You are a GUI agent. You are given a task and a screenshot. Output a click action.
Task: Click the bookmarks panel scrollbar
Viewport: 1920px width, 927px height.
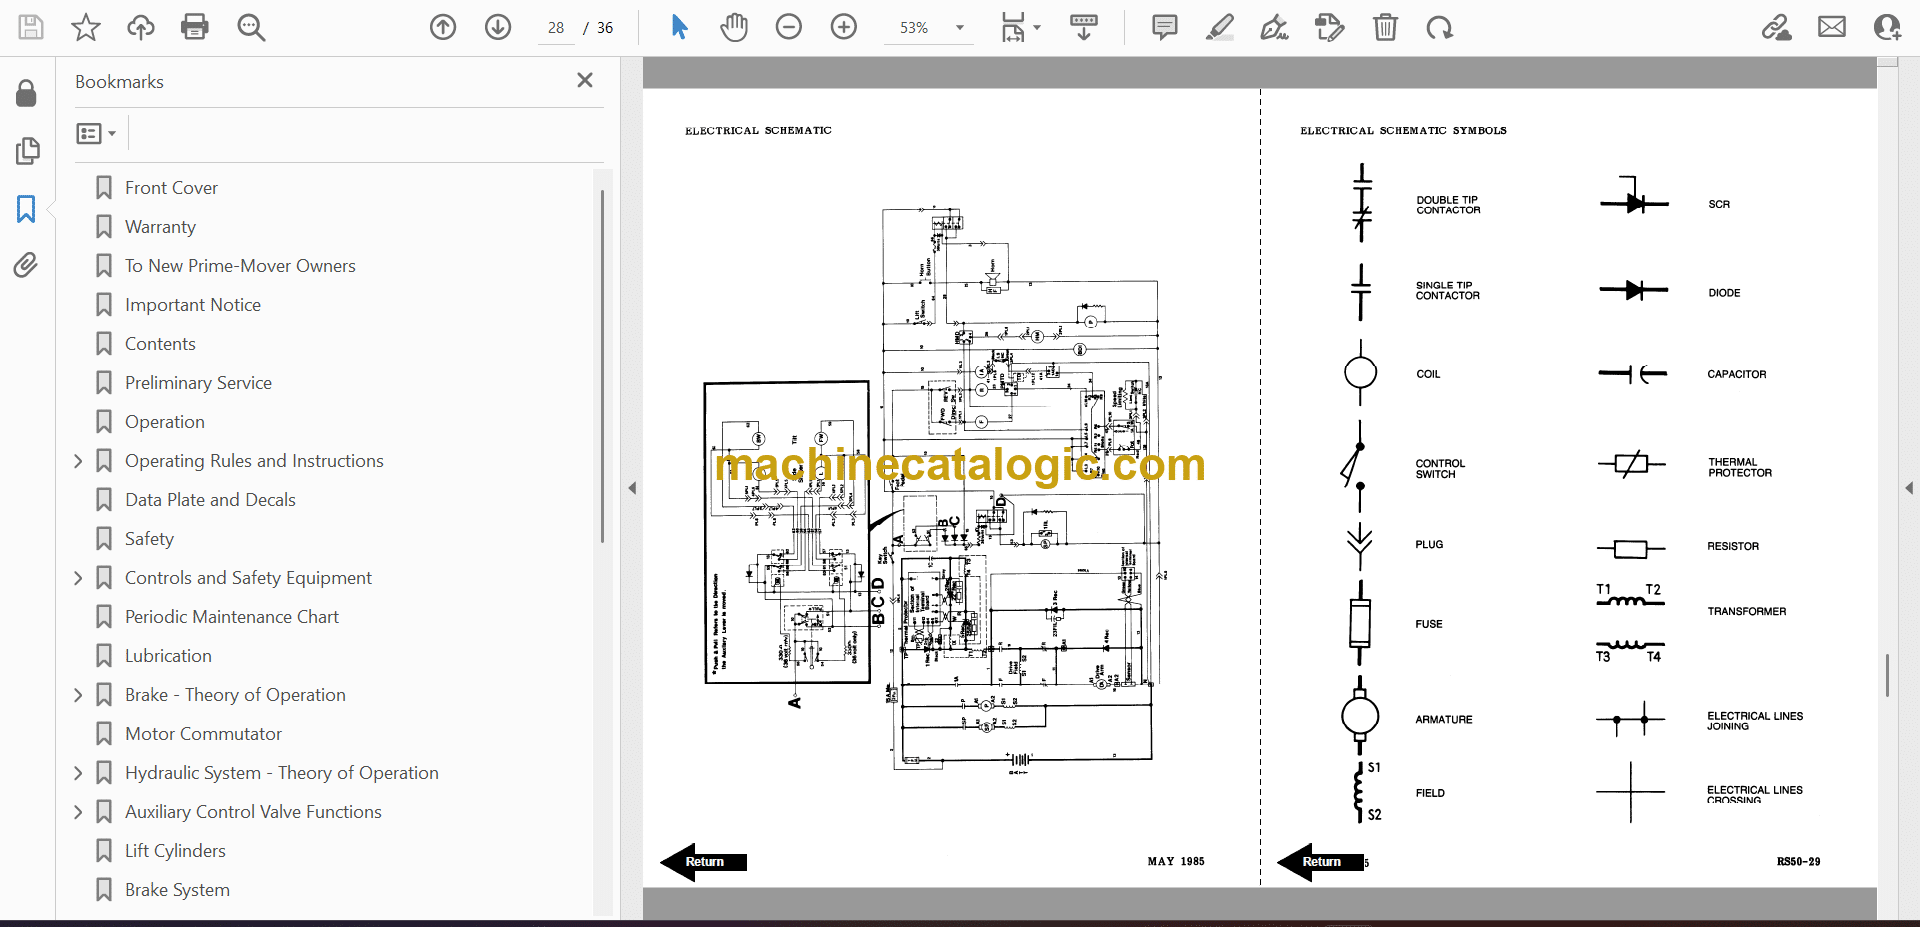602,367
